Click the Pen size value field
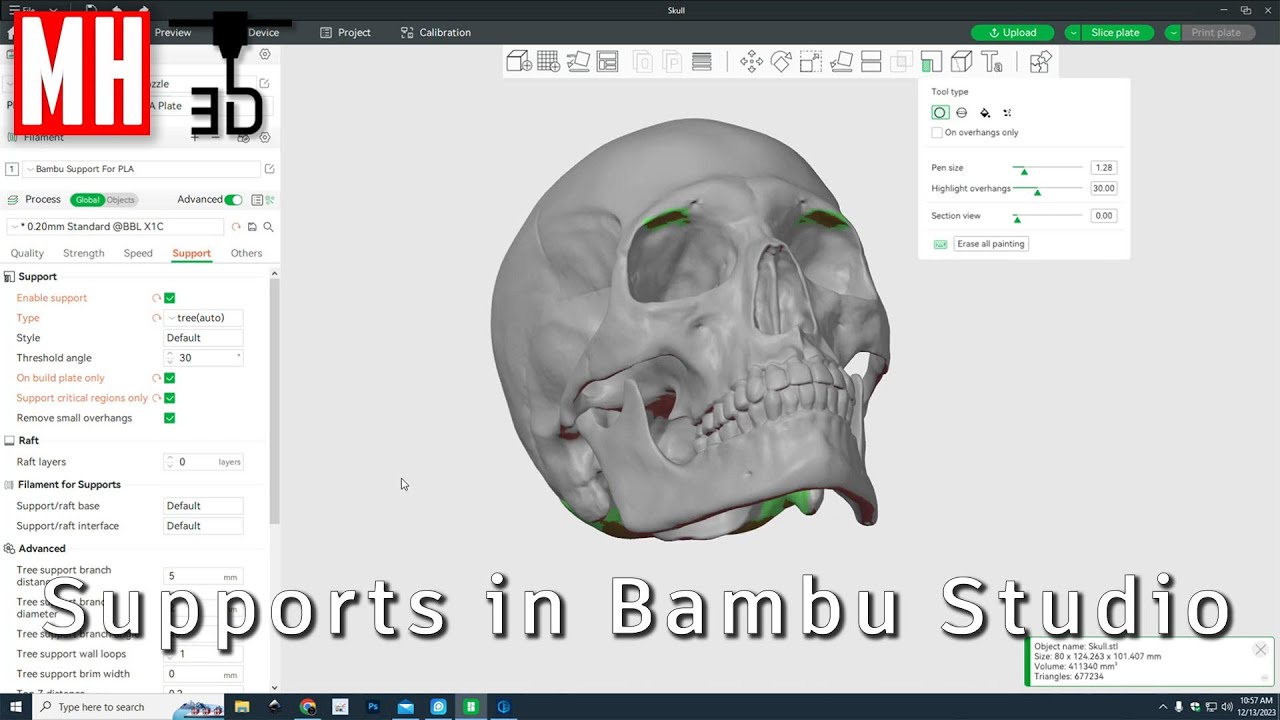 coord(1104,168)
